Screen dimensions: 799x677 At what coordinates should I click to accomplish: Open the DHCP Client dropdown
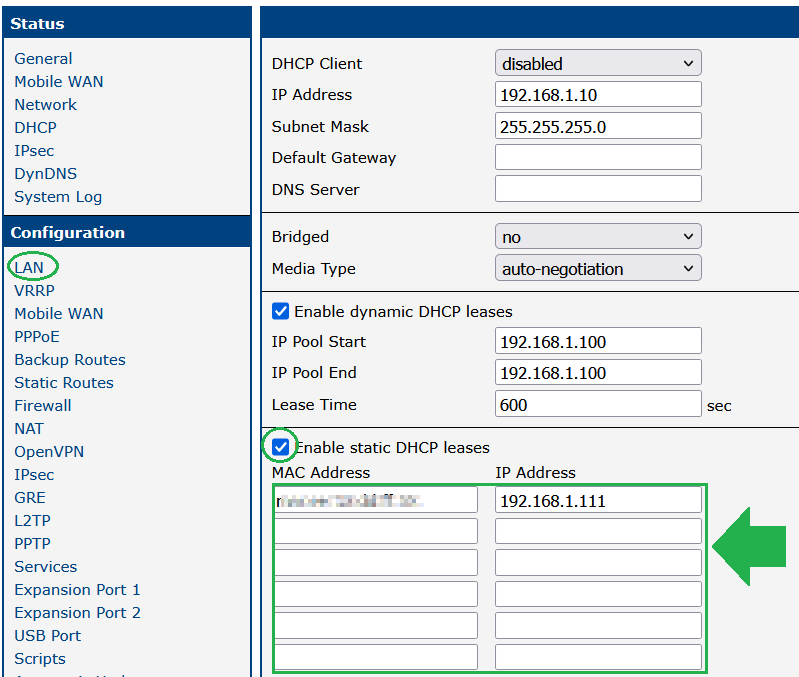pos(598,64)
